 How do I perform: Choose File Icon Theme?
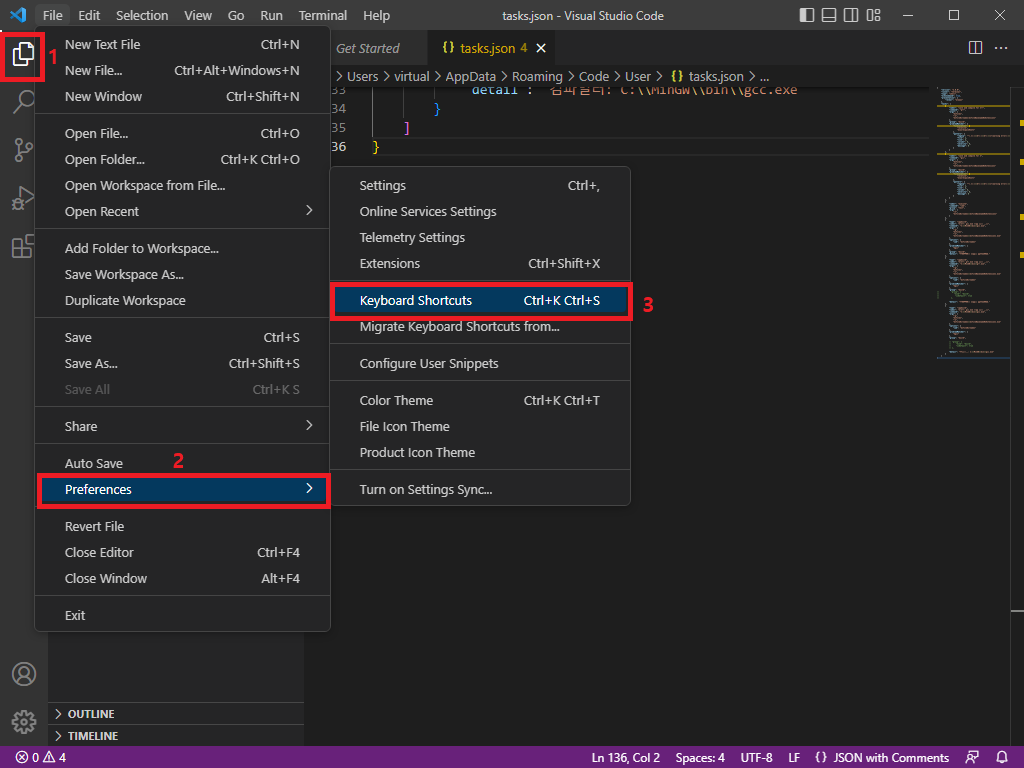pos(480,426)
